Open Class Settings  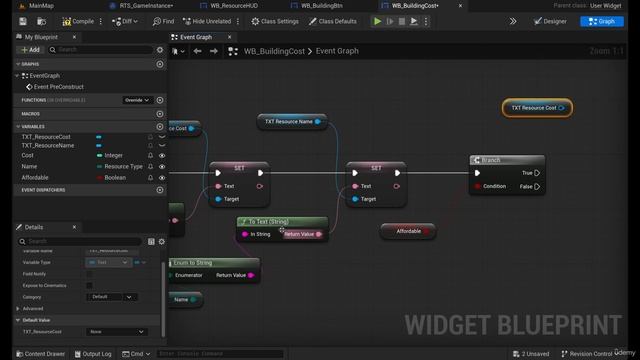pyautogui.click(x=275, y=21)
